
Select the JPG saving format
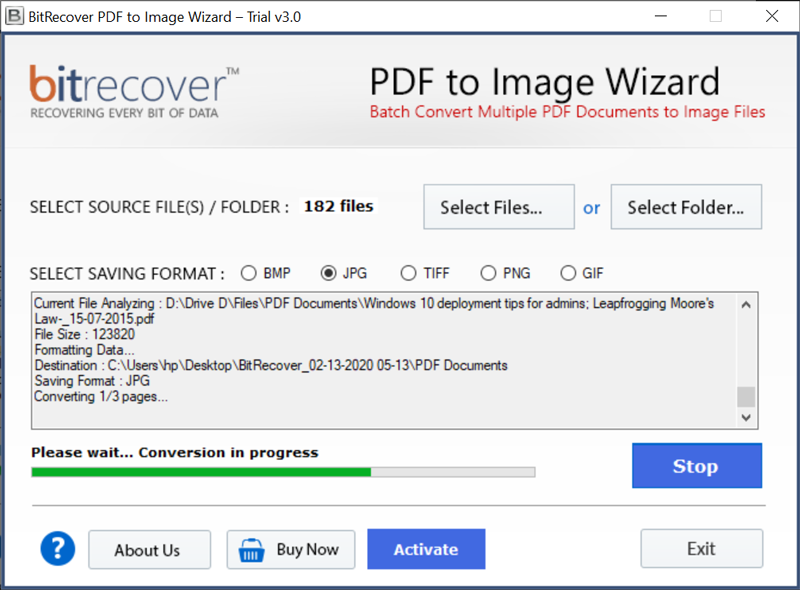[x=344, y=273]
